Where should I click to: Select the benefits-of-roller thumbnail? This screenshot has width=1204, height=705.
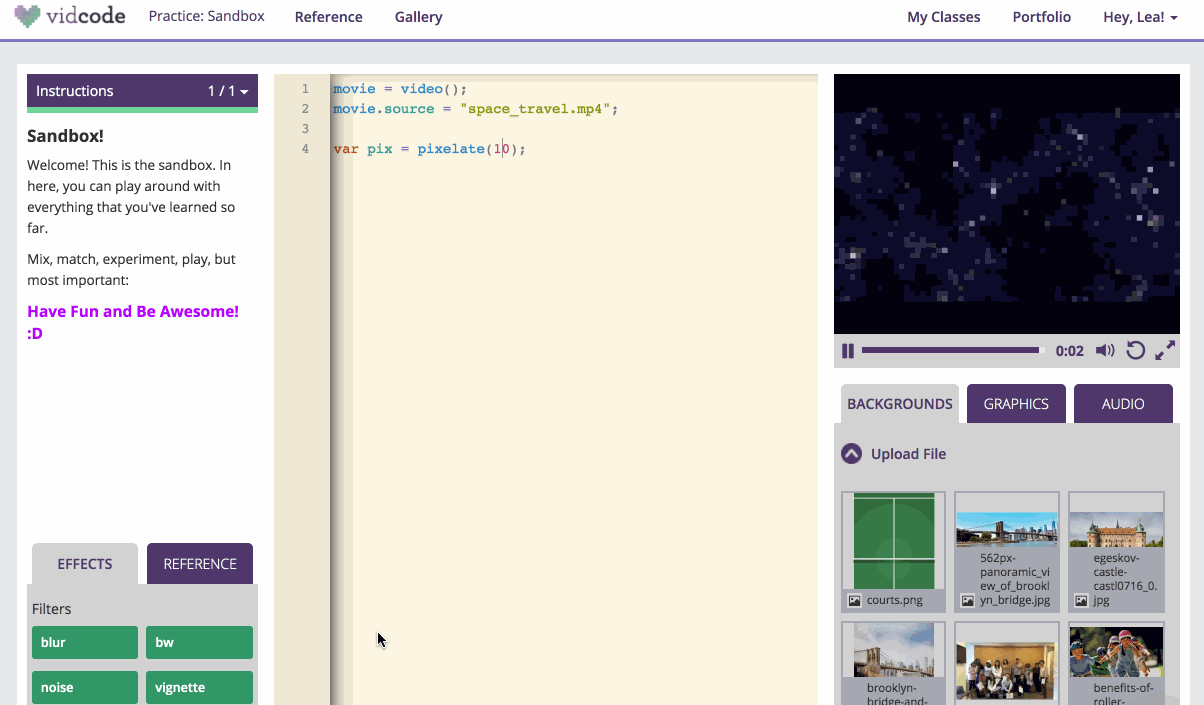pyautogui.click(x=1116, y=663)
